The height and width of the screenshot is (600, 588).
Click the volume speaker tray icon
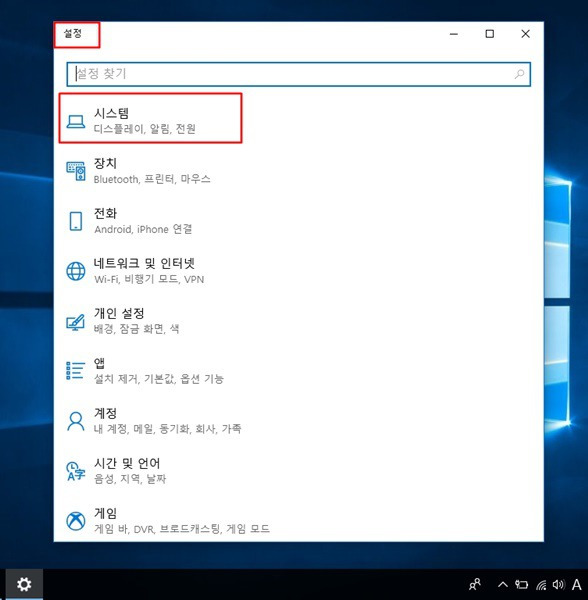pyautogui.click(x=559, y=584)
